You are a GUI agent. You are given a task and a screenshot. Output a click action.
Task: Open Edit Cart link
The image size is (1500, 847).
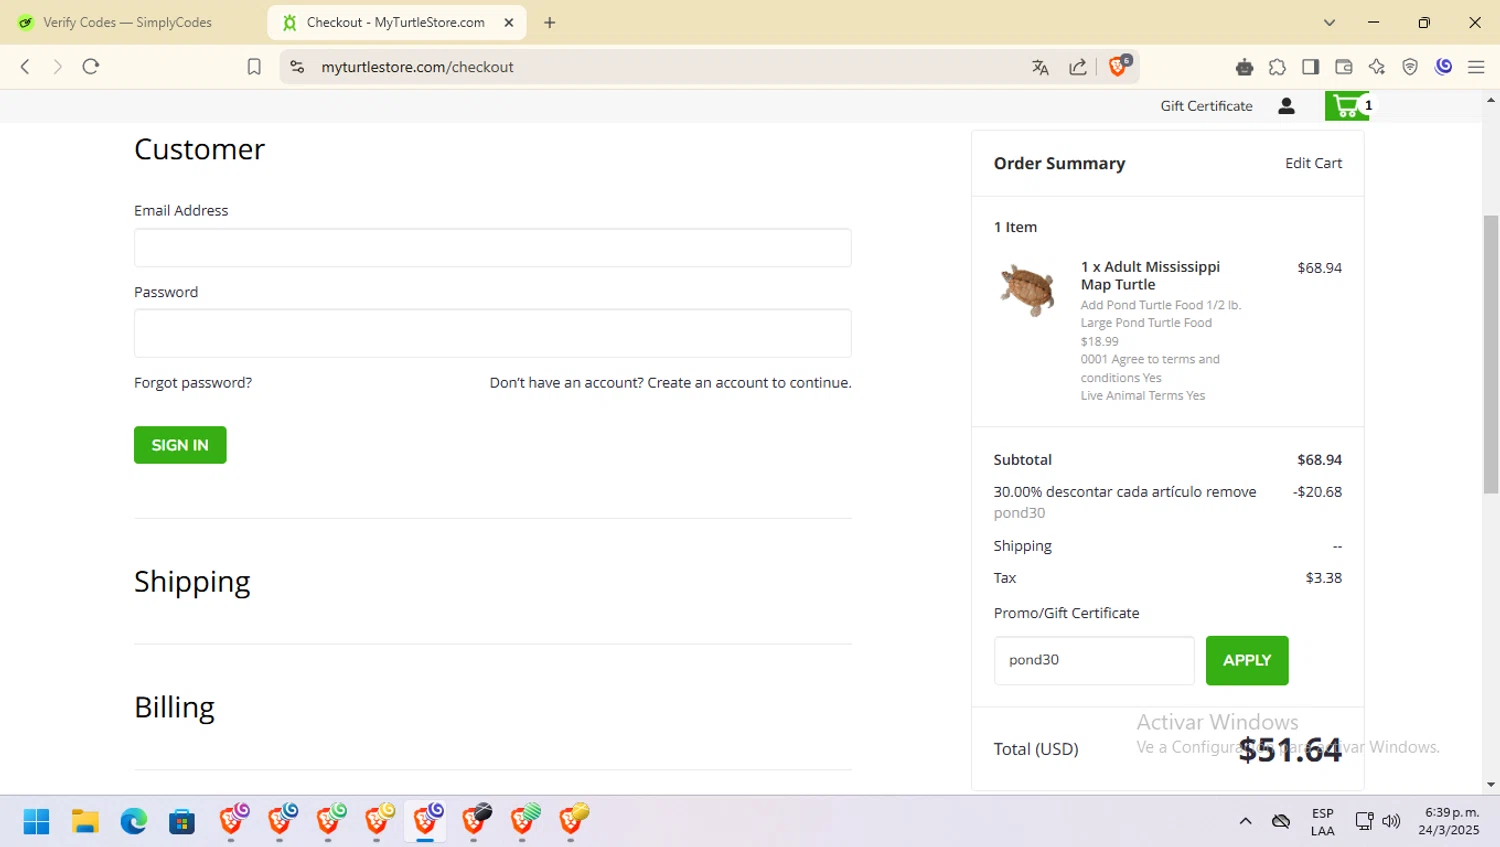1313,163
